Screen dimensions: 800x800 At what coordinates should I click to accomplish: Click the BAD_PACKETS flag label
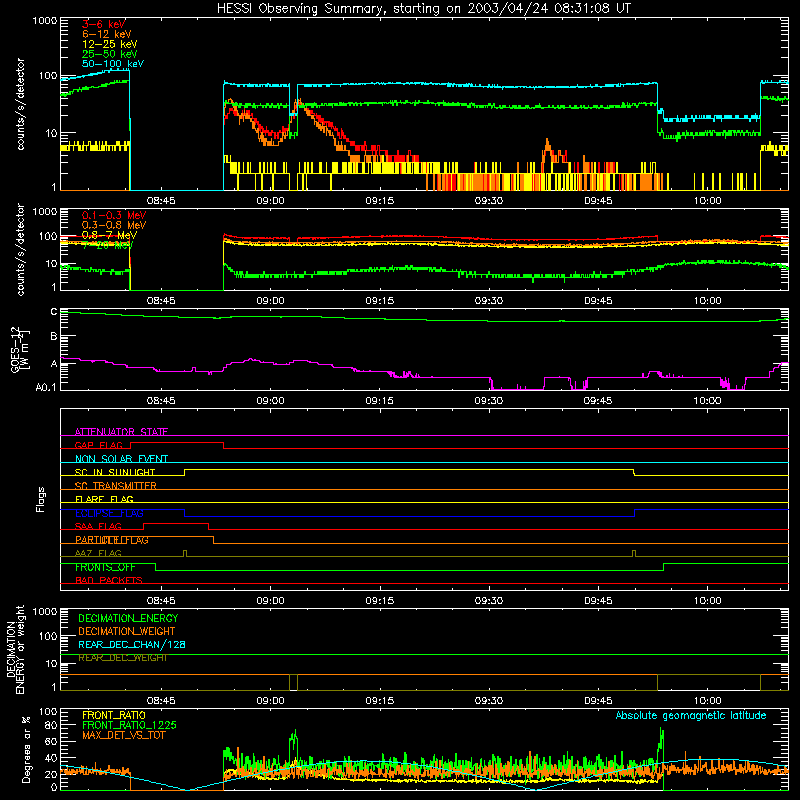[x=109, y=580]
